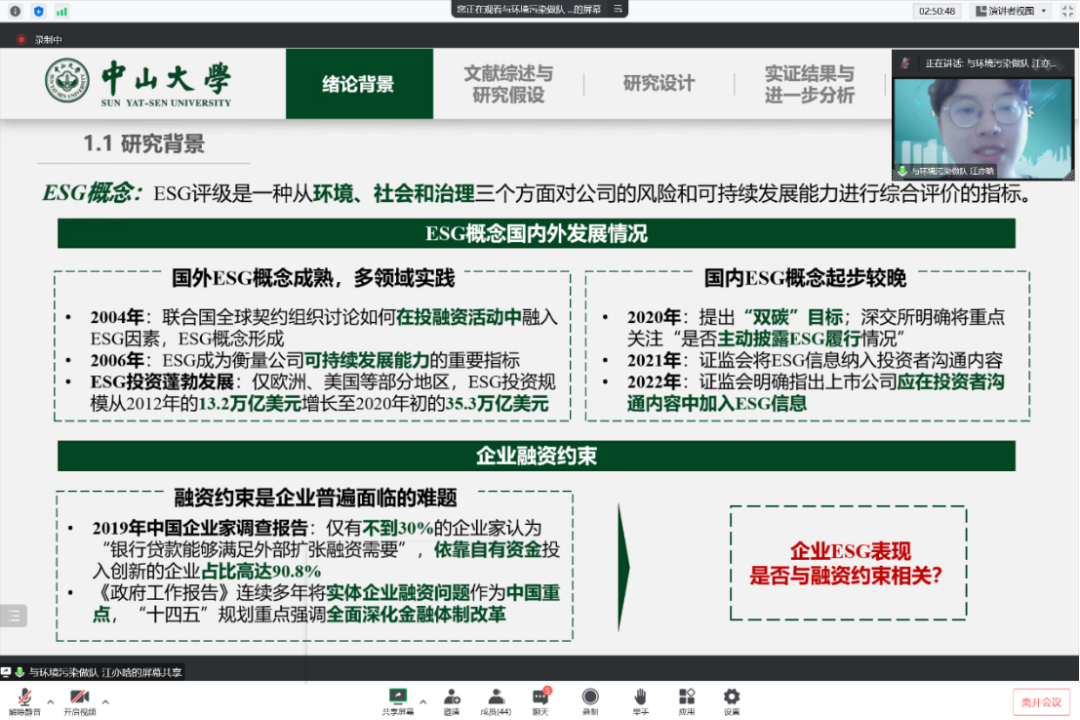
Task: Click the blue security shield icon
Action: [39, 11]
